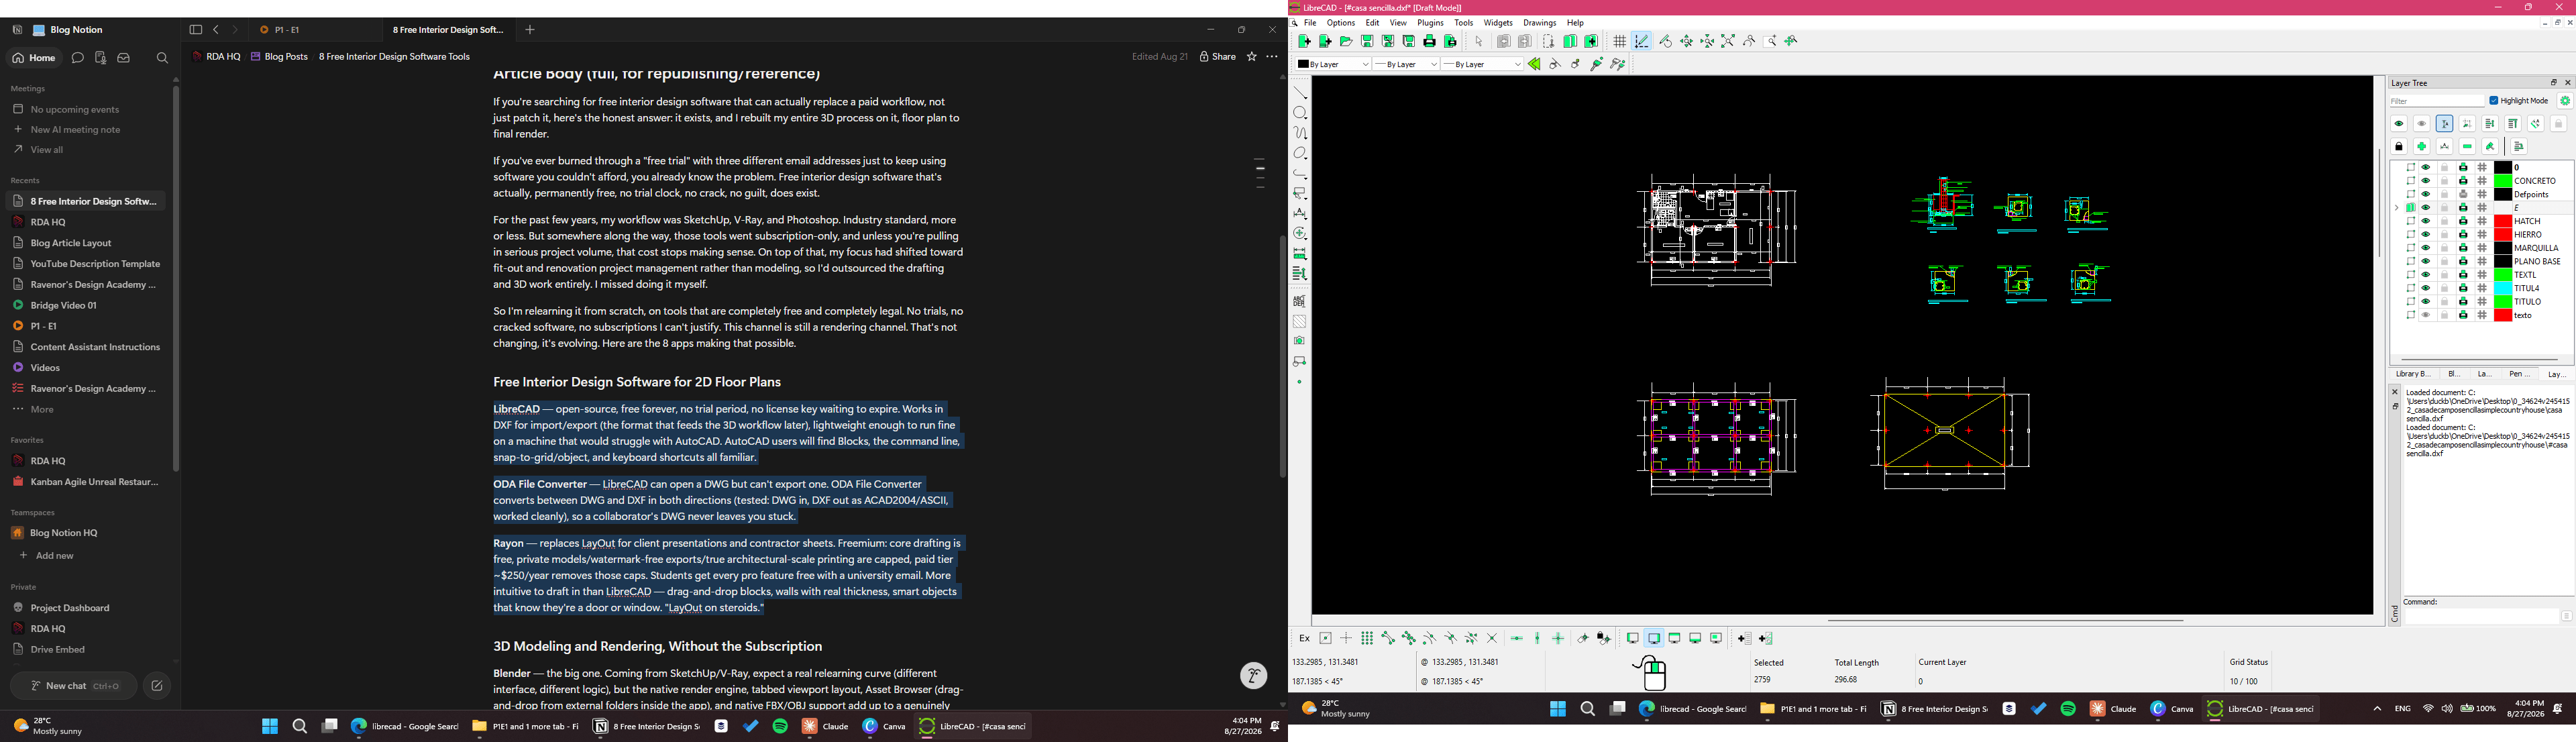
Task: Select the Circle tool in LibreCAD's left toolbar
Action: 1300,113
